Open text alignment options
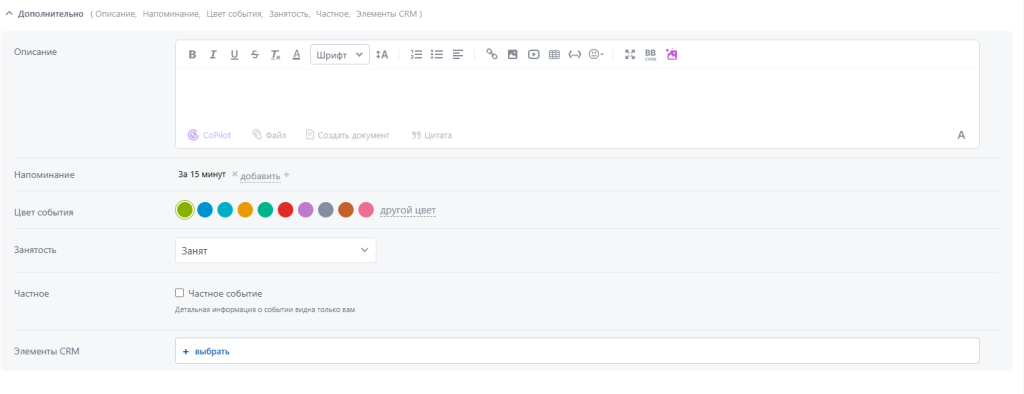The height and width of the screenshot is (394, 1024). [x=458, y=55]
